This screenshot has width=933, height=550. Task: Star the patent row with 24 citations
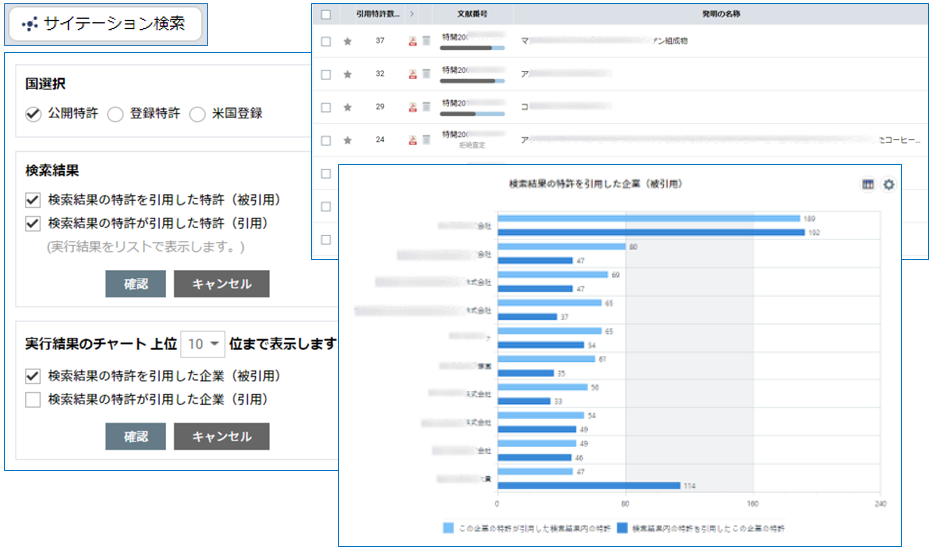pos(347,140)
